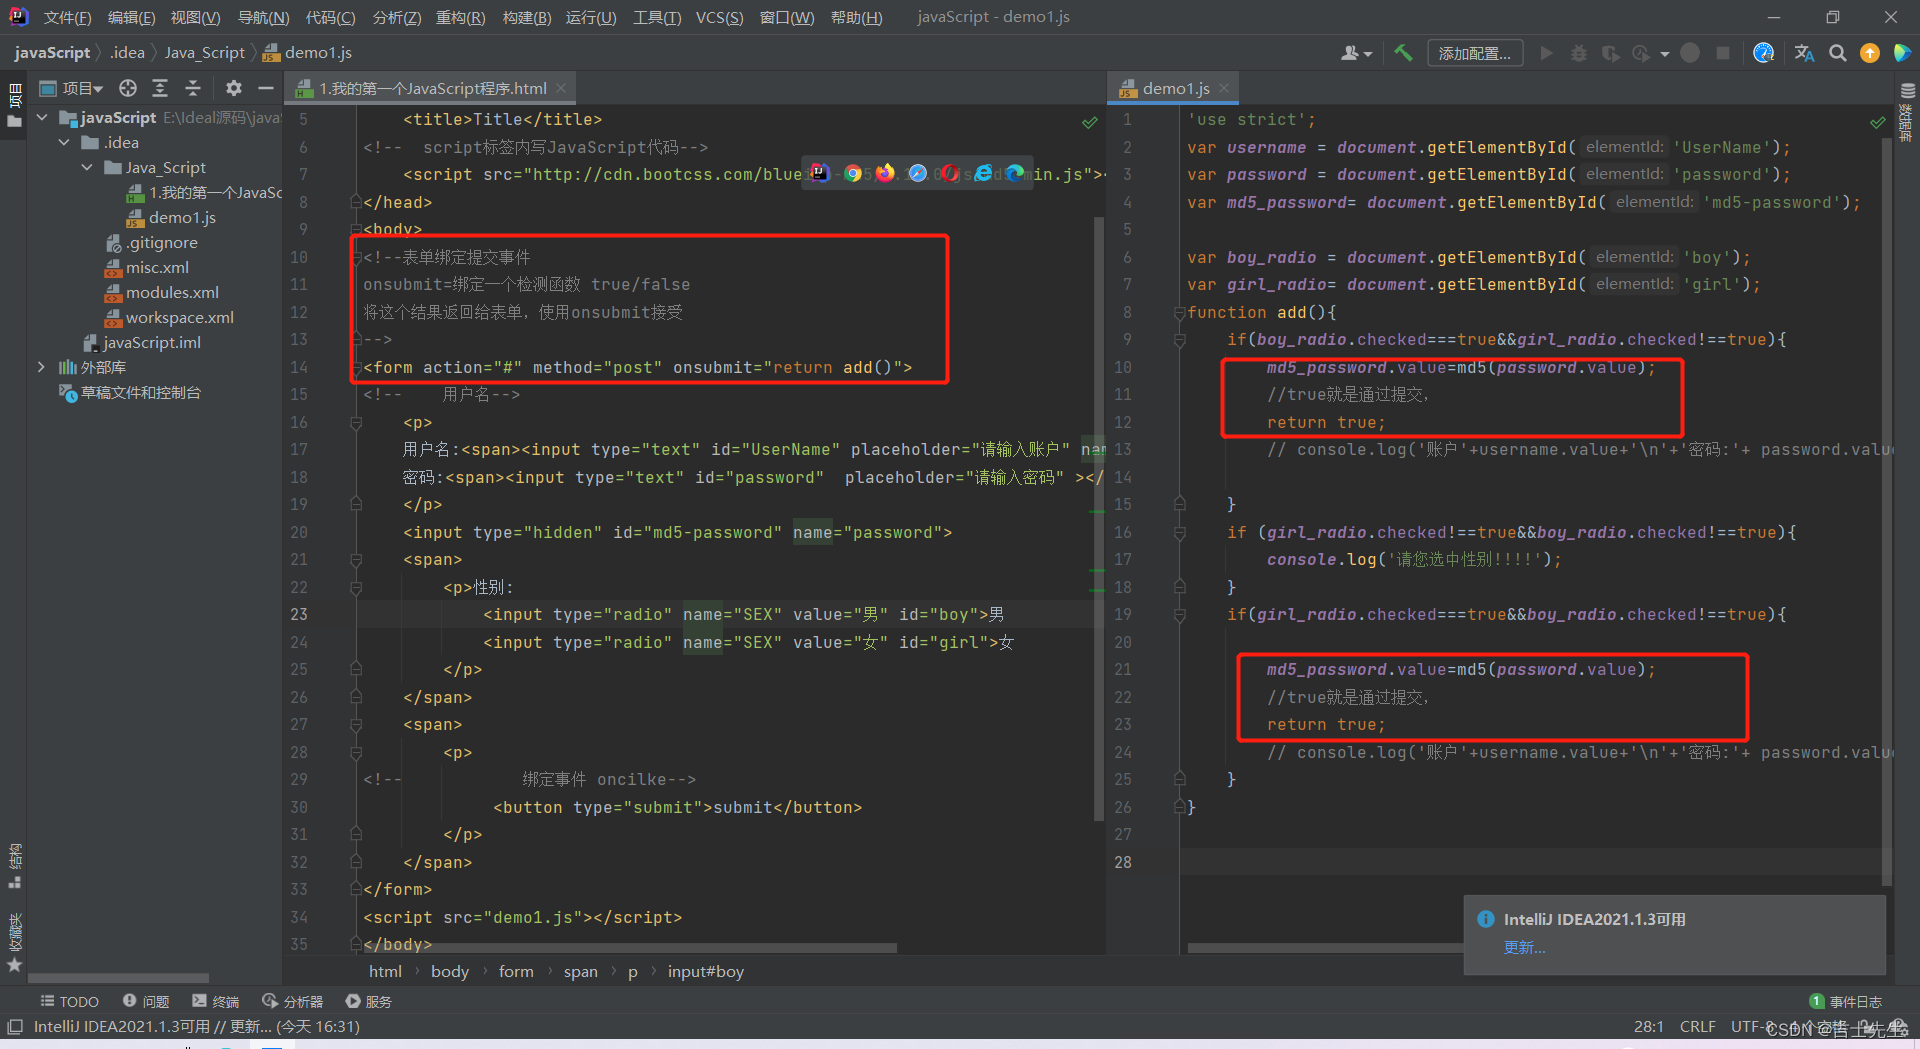
Task: Open in Internet Explorer browser icon
Action: (983, 173)
